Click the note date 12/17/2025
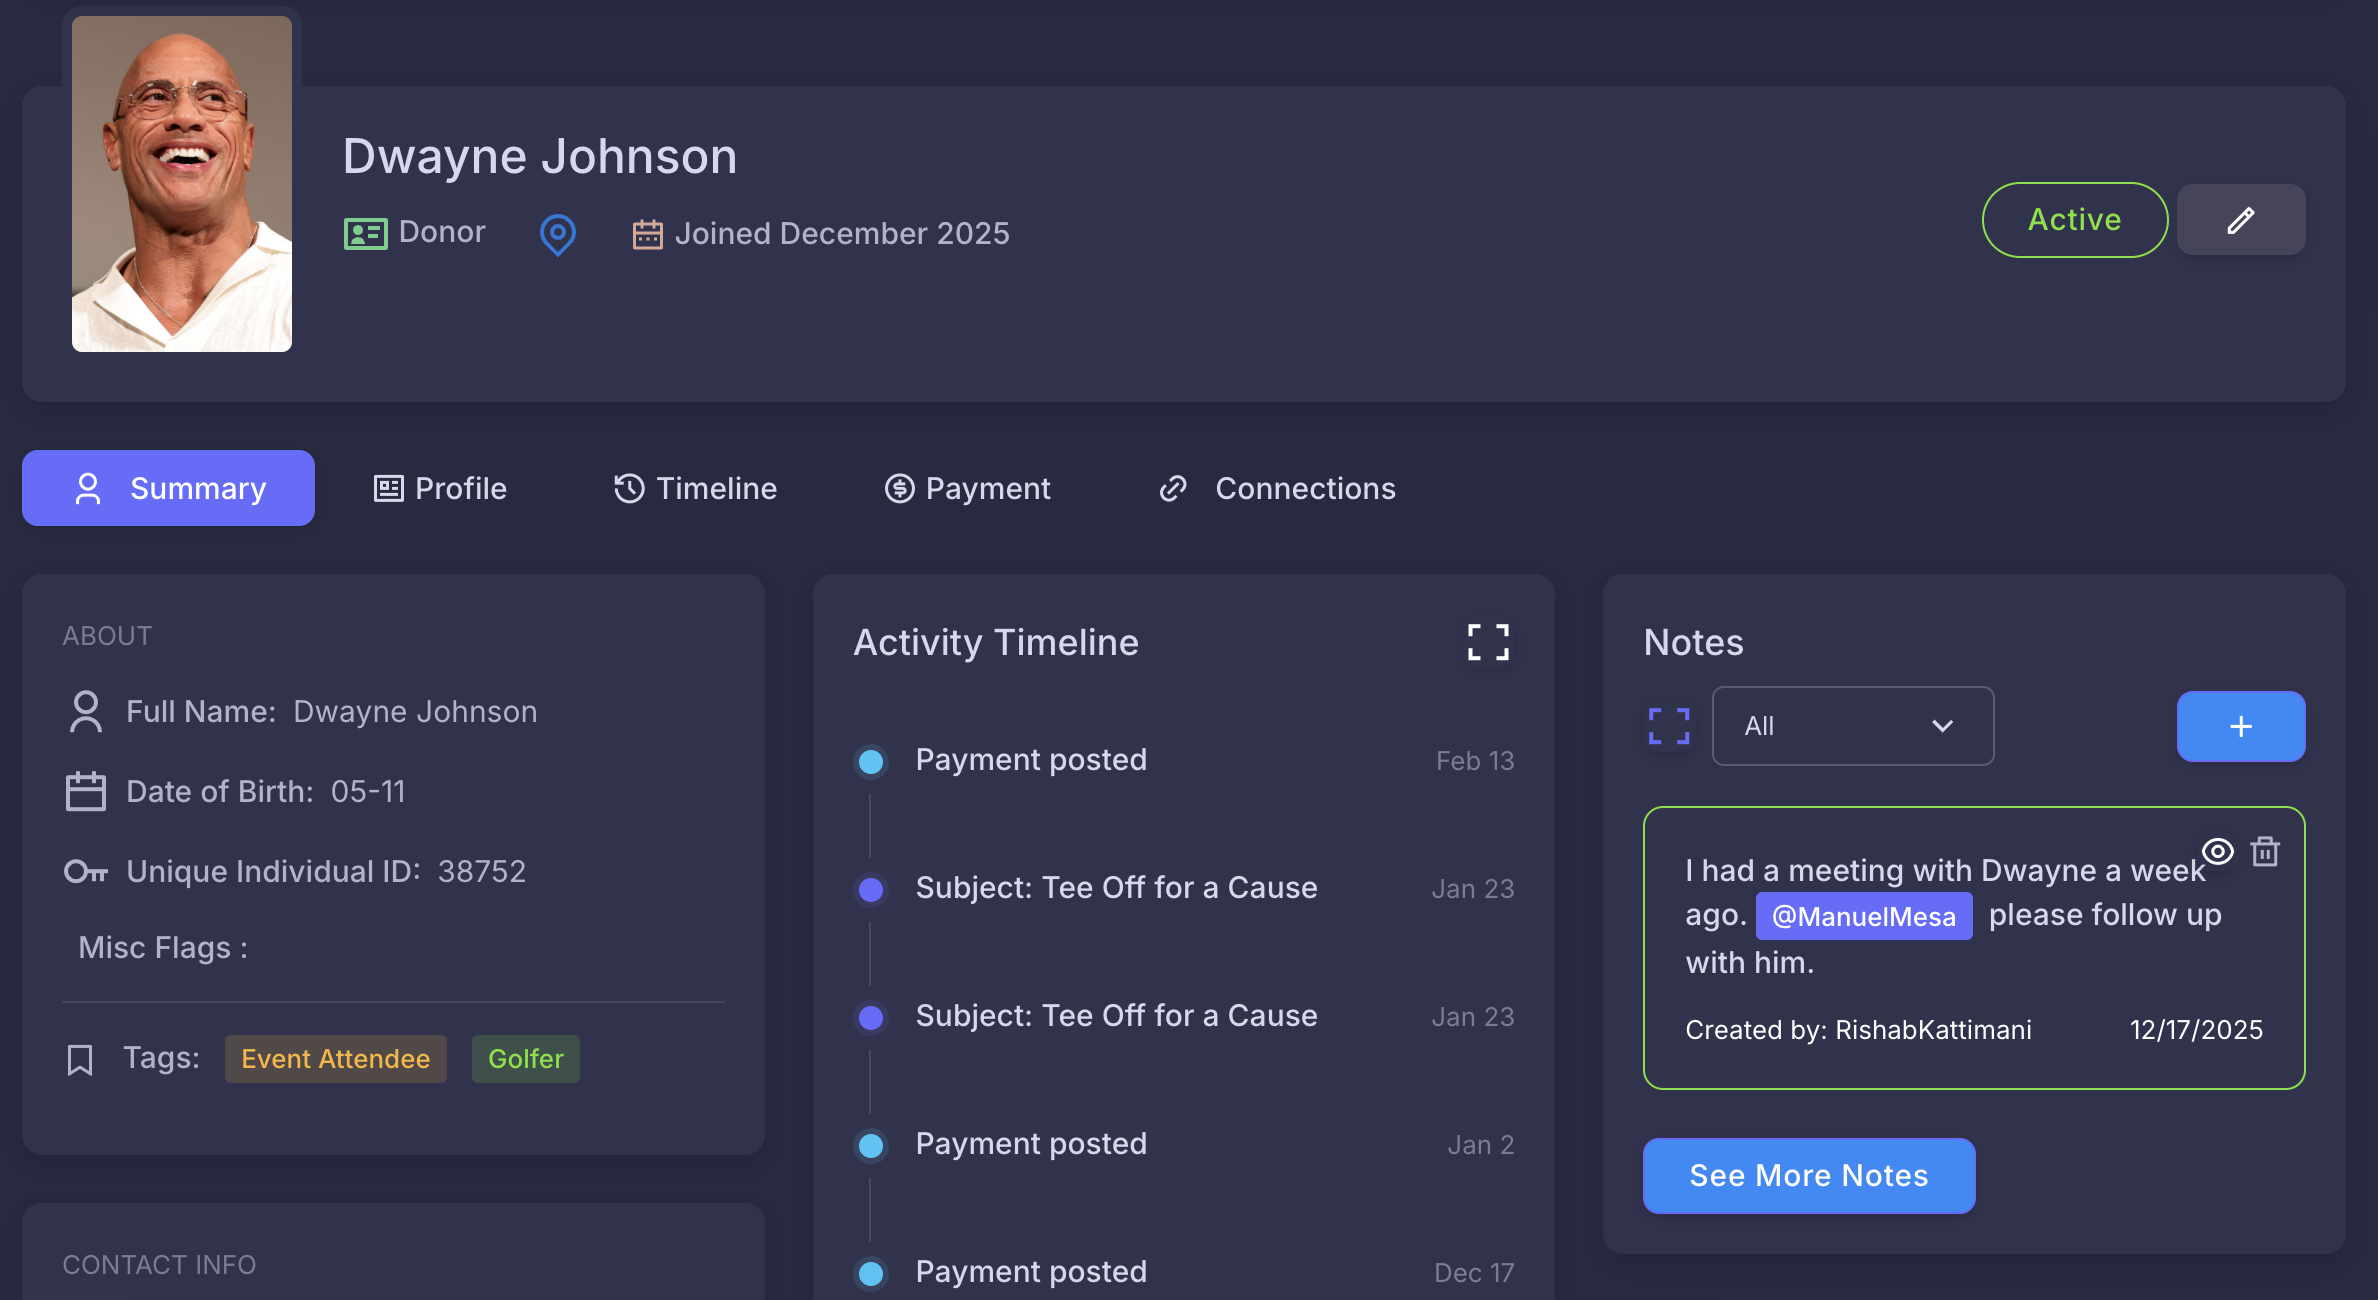Viewport: 2378px width, 1300px height. coord(2196,1030)
